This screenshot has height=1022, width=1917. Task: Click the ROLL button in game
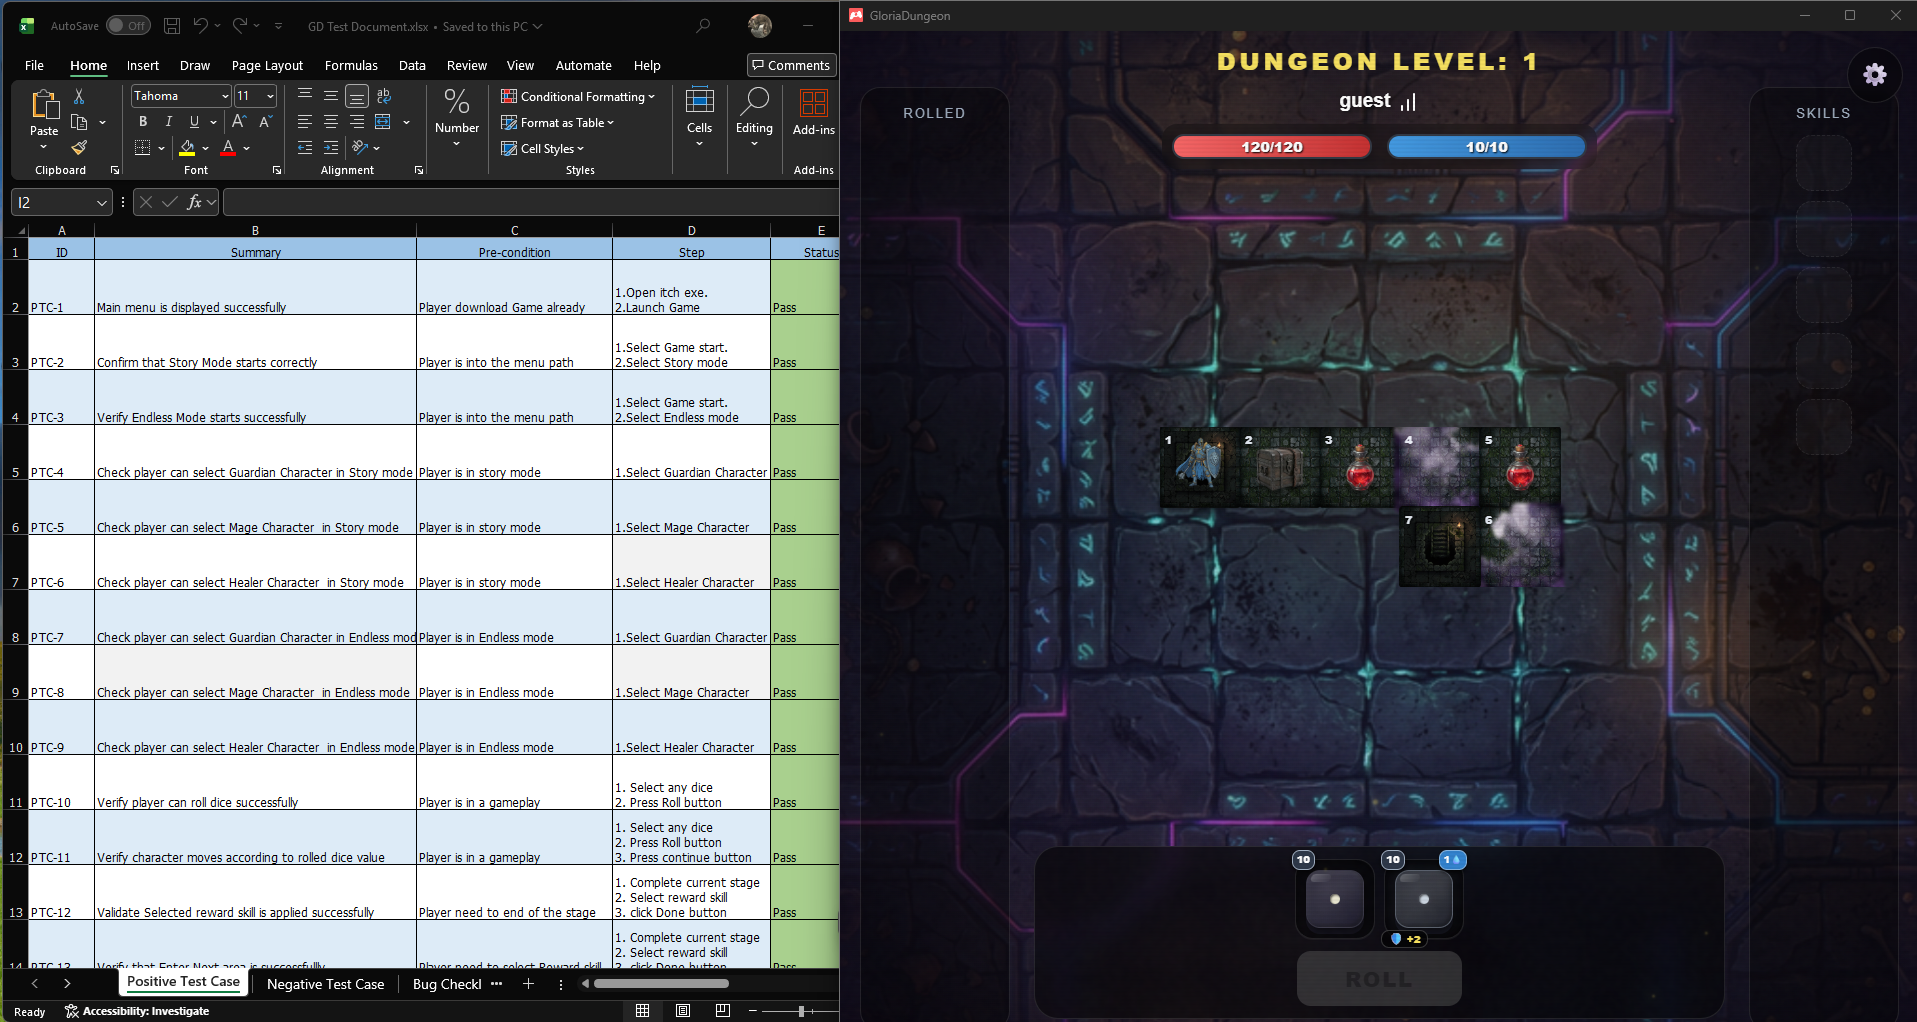[x=1379, y=979]
